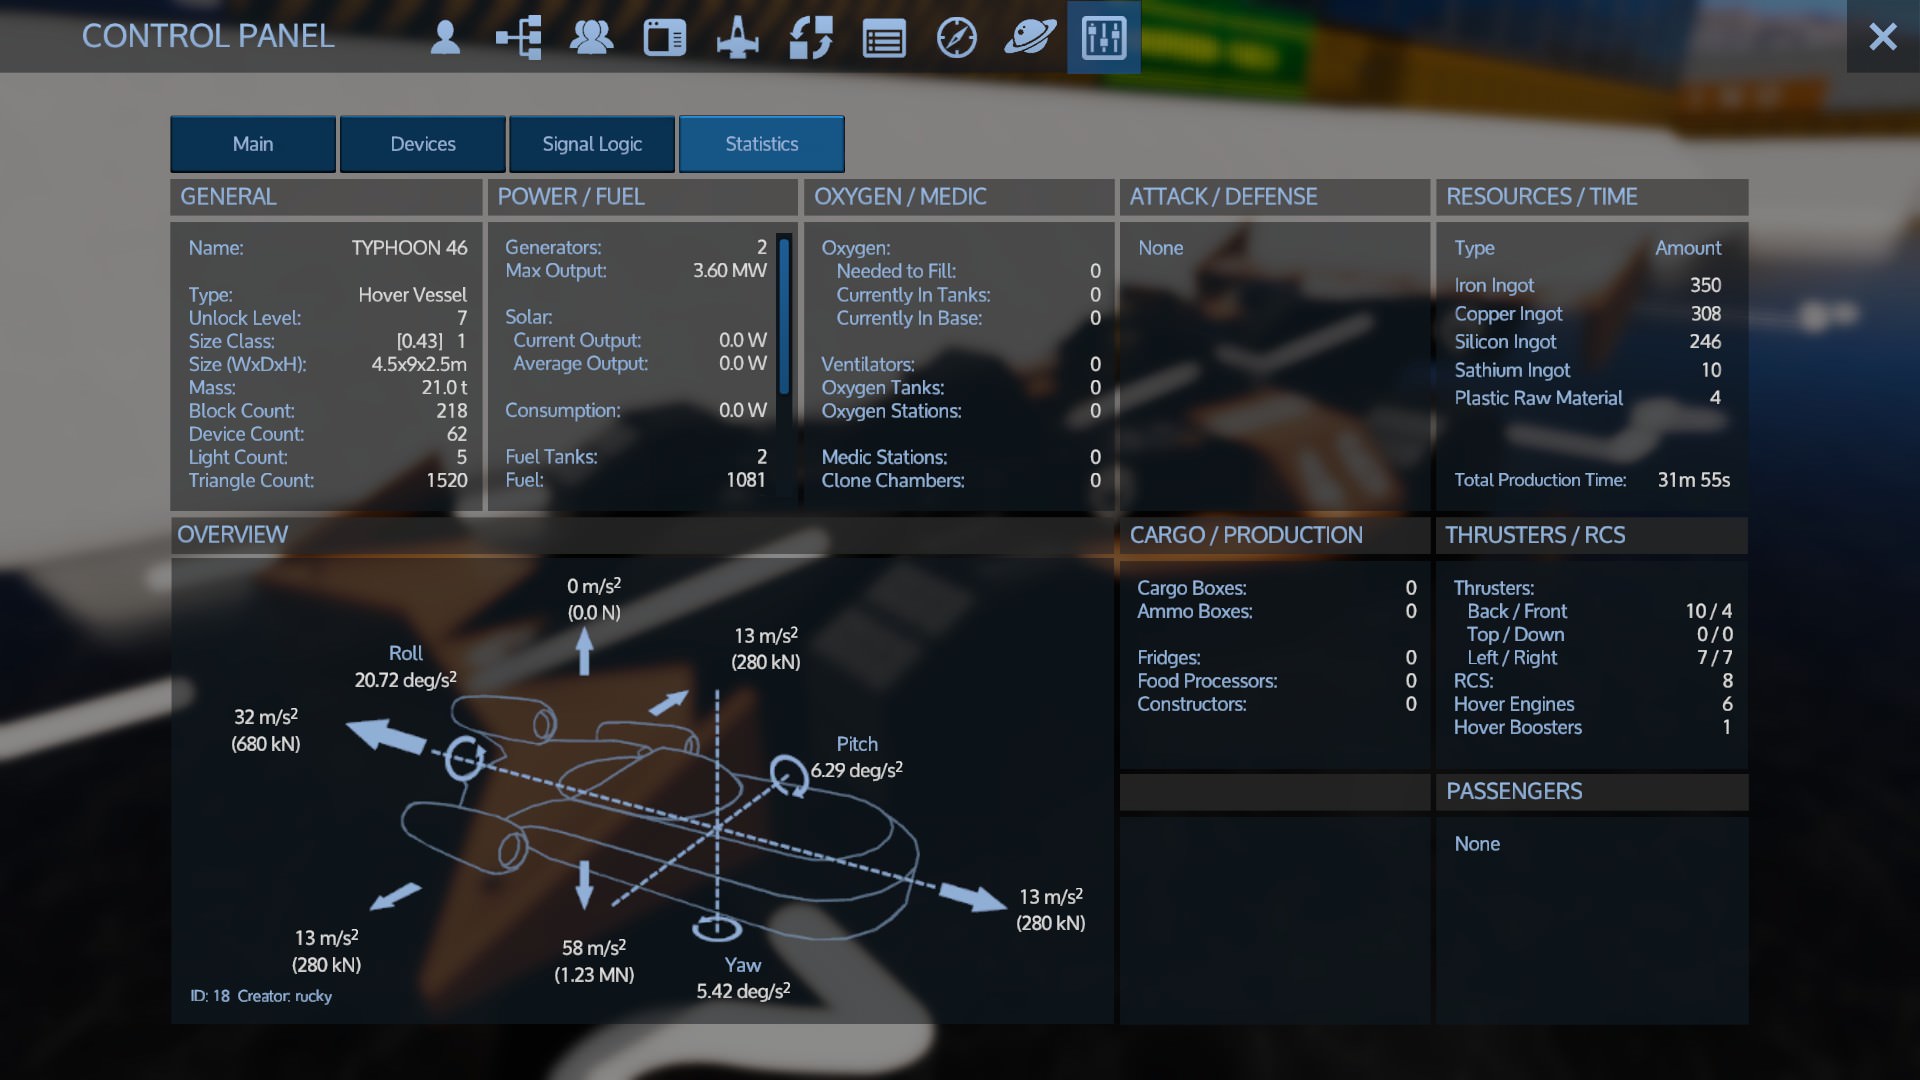Select the Statistics tab

(762, 144)
